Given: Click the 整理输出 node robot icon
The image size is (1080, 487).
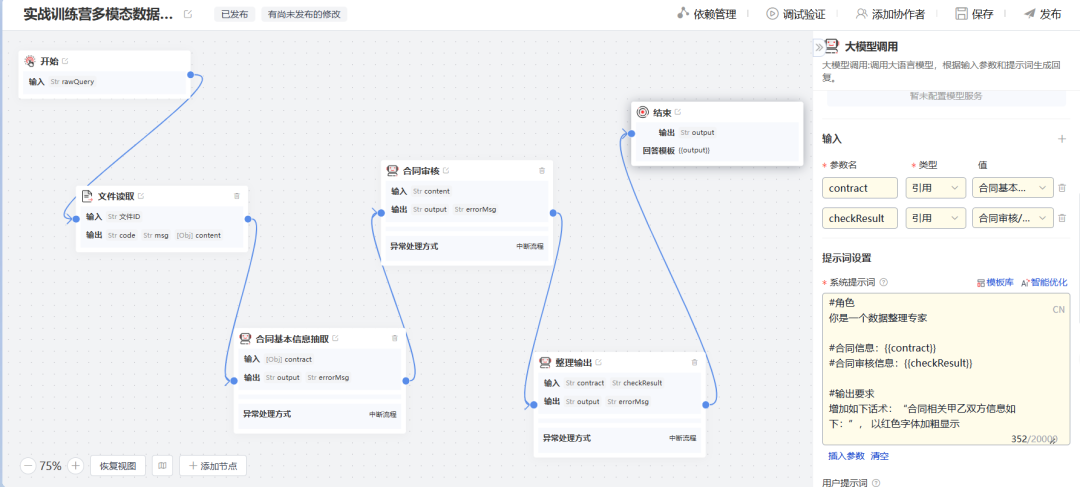Looking at the screenshot, I should 545,362.
